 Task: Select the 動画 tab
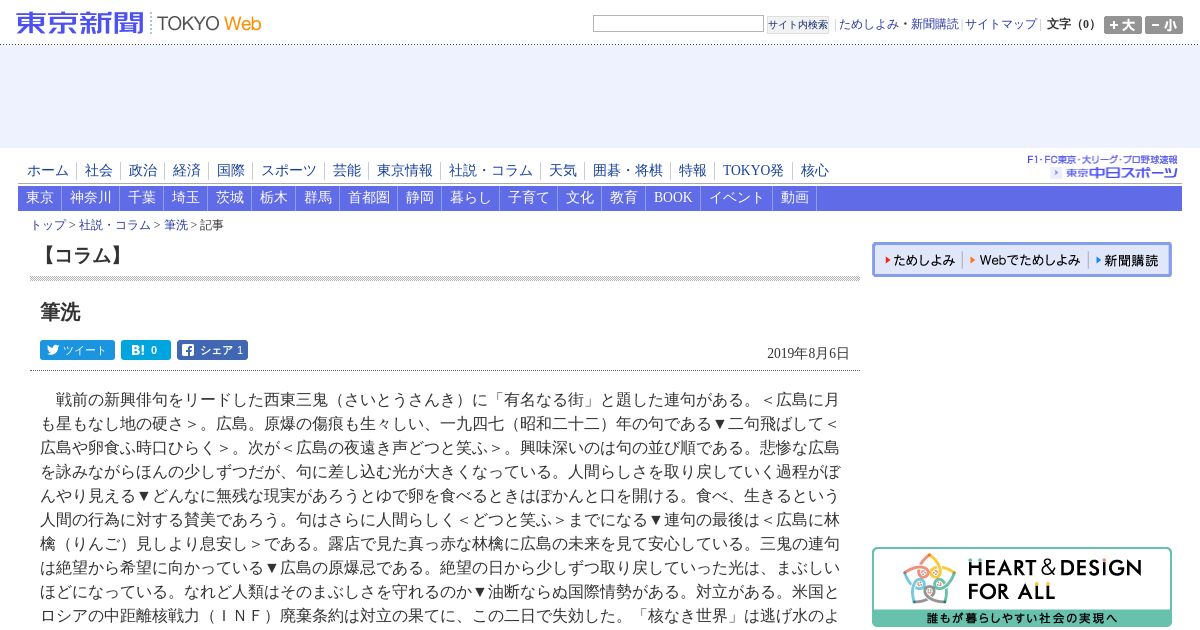pyautogui.click(x=795, y=198)
